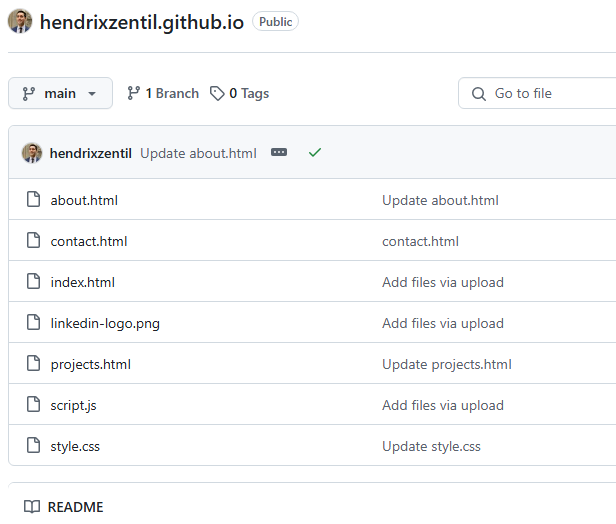Viewport: 616px width, 524px height.
Task: Click the green checkmark commit status
Action: 315,153
